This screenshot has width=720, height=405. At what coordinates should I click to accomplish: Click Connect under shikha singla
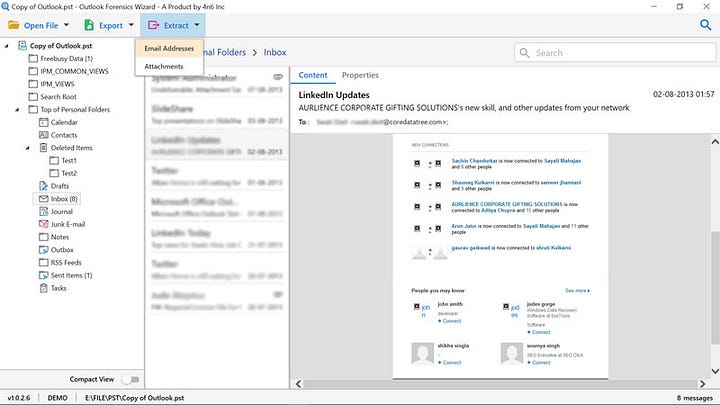tap(451, 362)
